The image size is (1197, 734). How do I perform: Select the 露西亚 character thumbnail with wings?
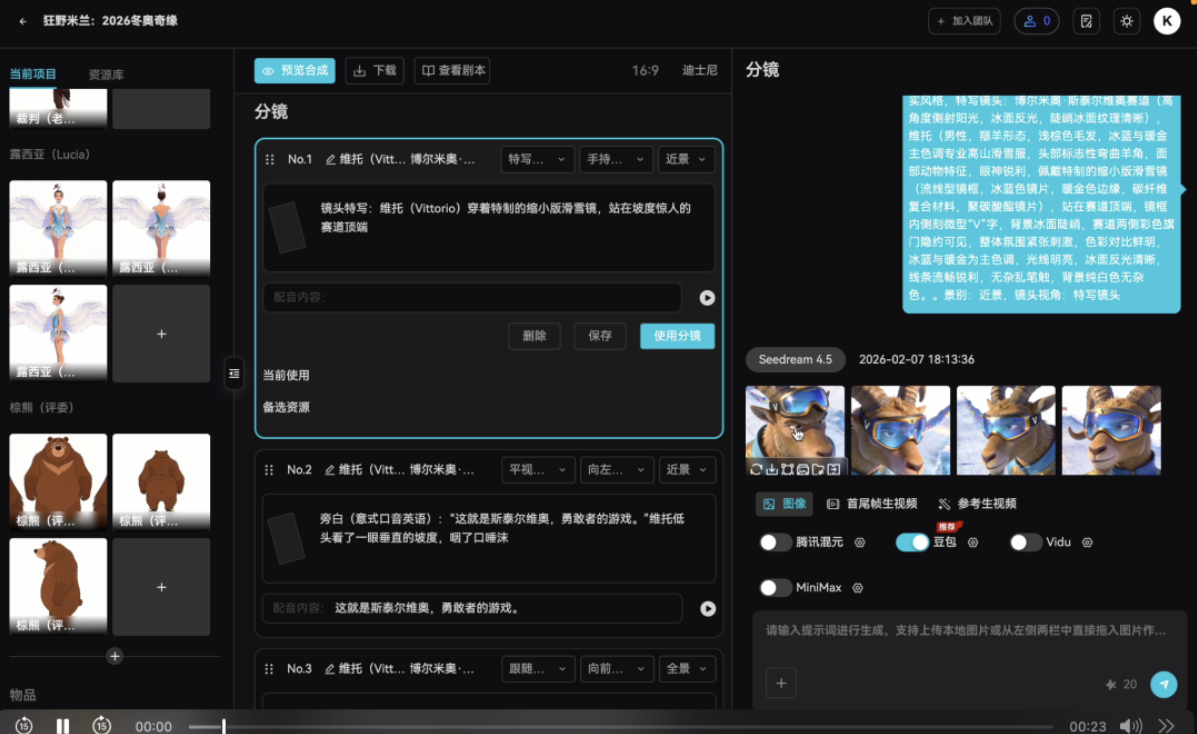(57, 227)
